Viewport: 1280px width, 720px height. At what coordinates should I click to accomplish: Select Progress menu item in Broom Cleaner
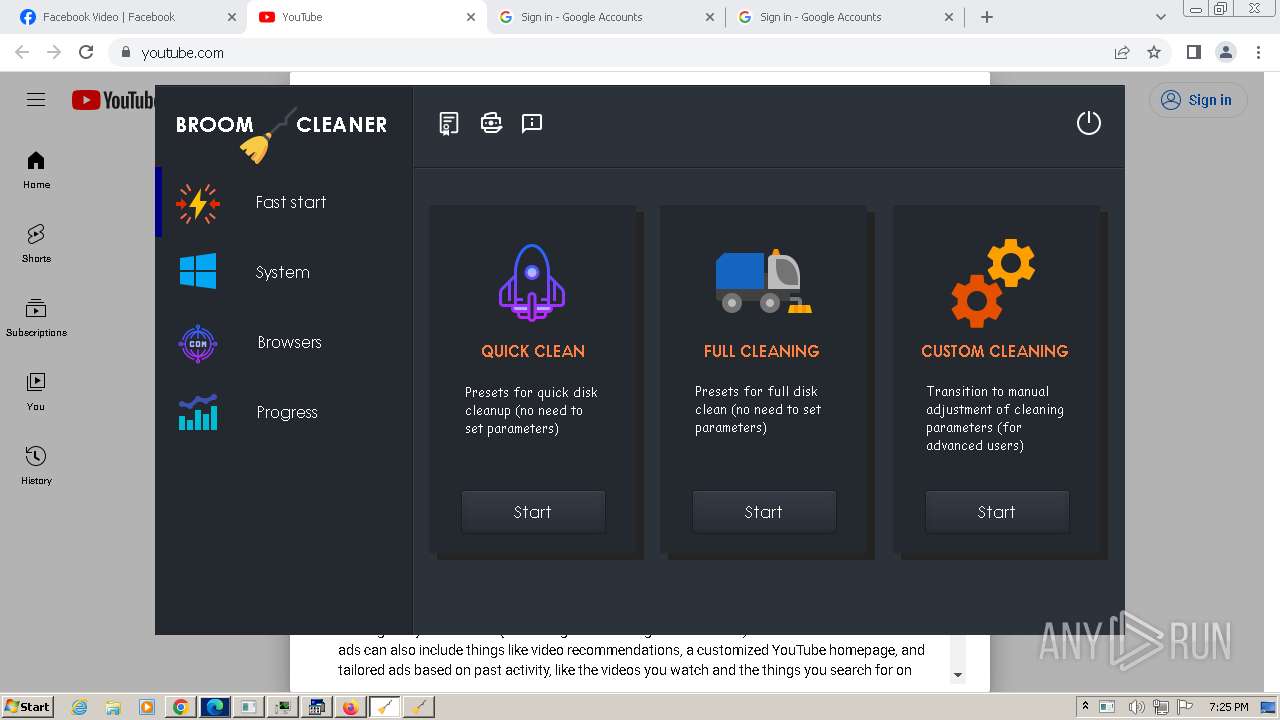tap(285, 412)
